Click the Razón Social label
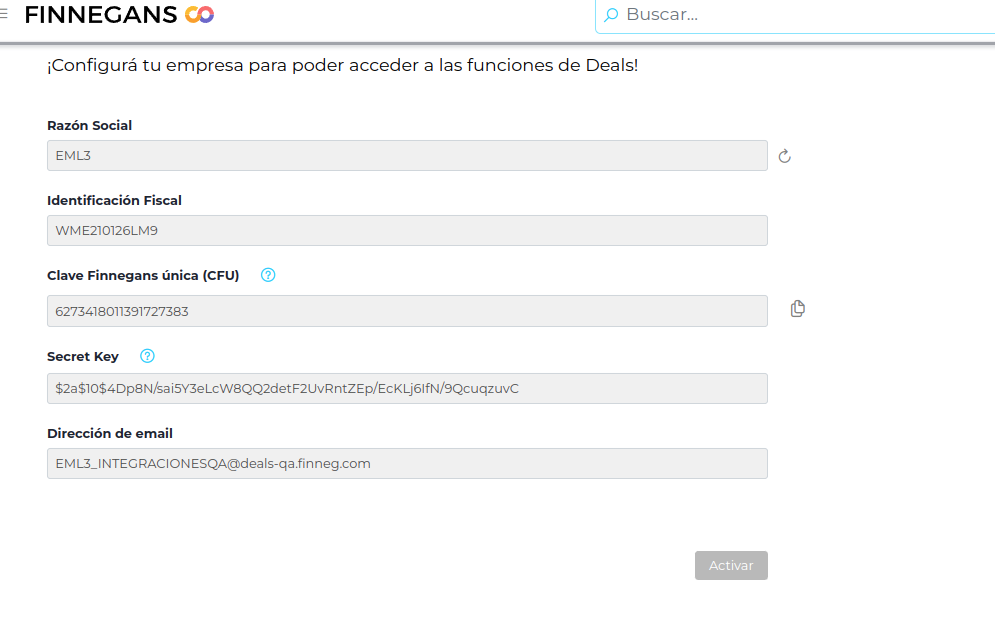This screenshot has height=633, width=995. click(x=90, y=126)
